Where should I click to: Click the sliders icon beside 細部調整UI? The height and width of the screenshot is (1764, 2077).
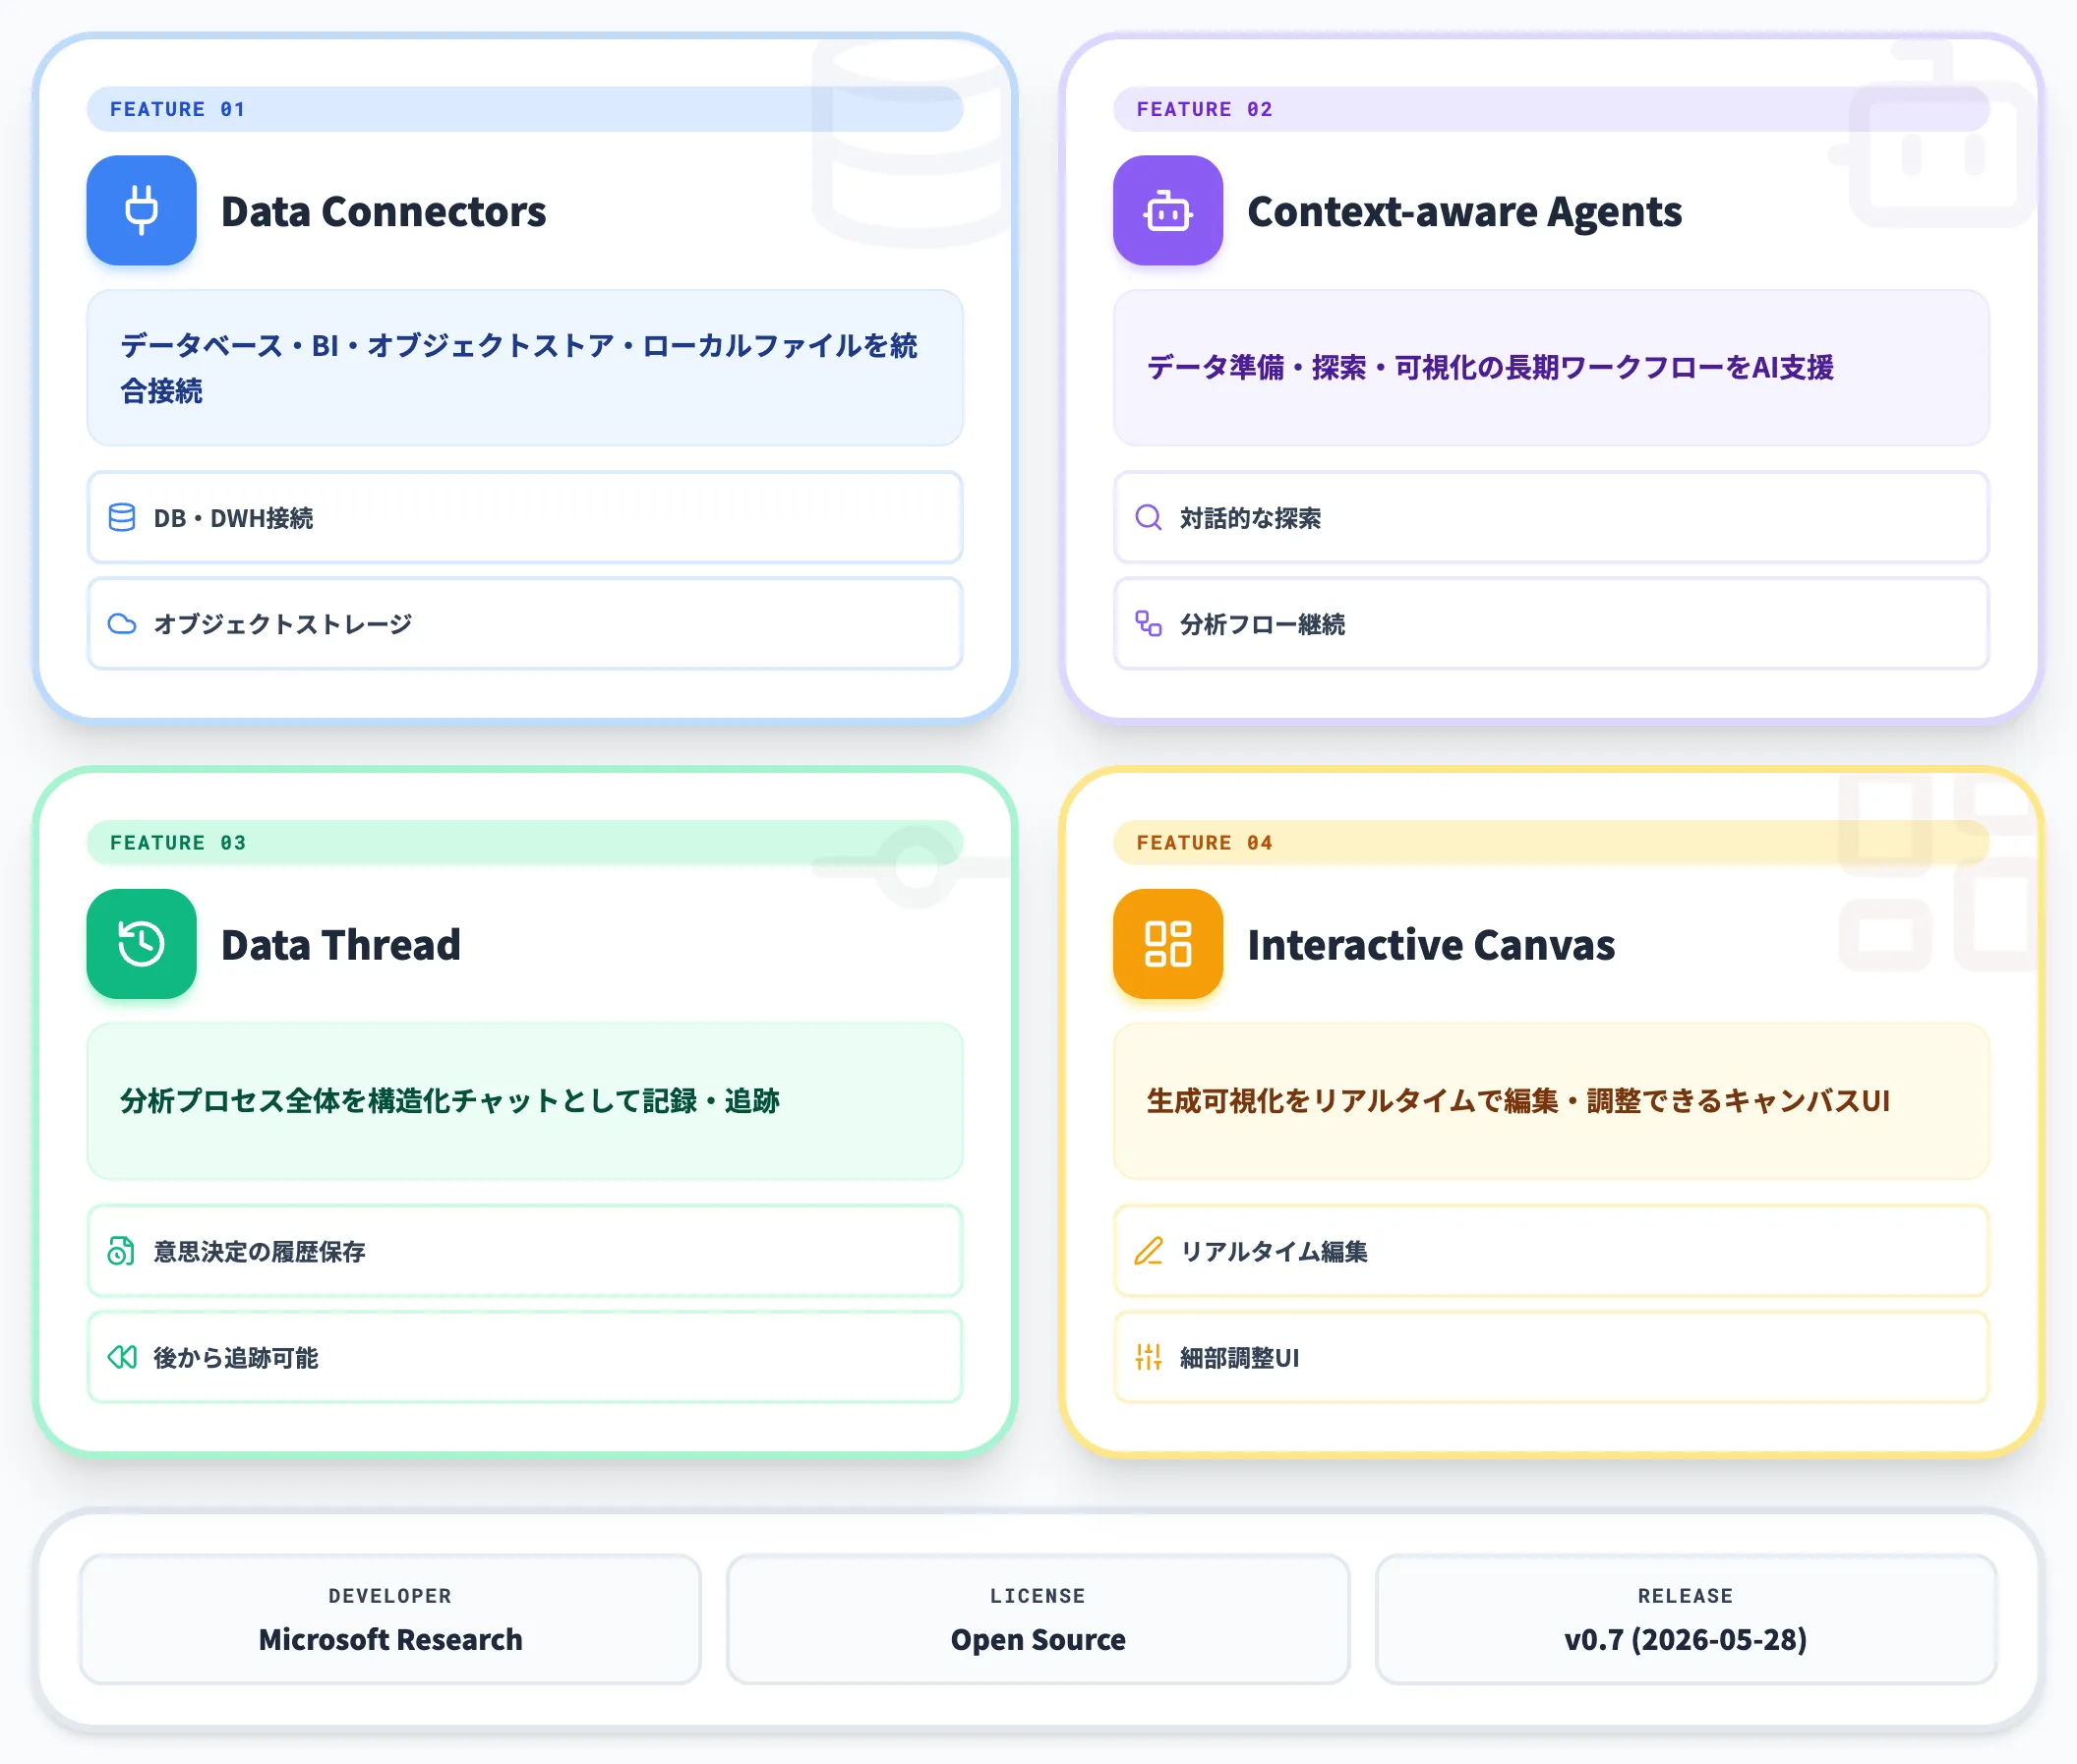coord(1148,1357)
